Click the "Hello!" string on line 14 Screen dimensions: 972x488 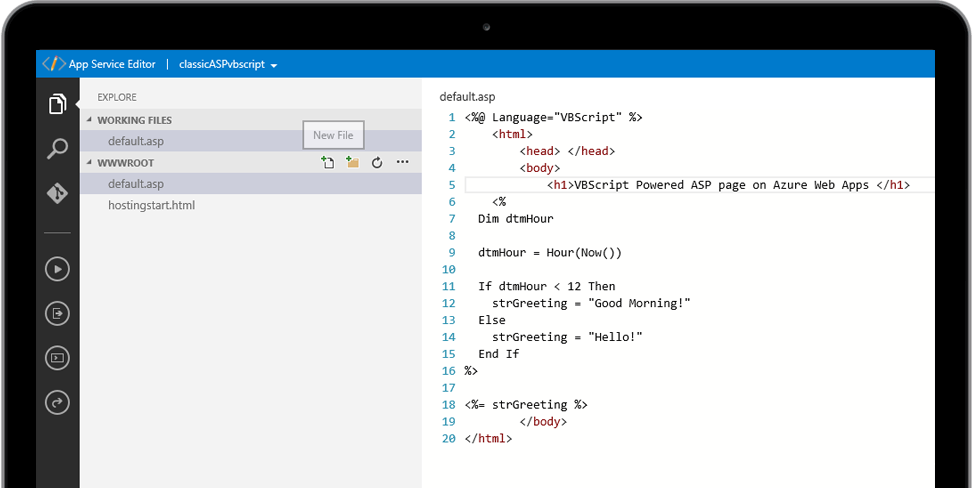pyautogui.click(x=615, y=337)
